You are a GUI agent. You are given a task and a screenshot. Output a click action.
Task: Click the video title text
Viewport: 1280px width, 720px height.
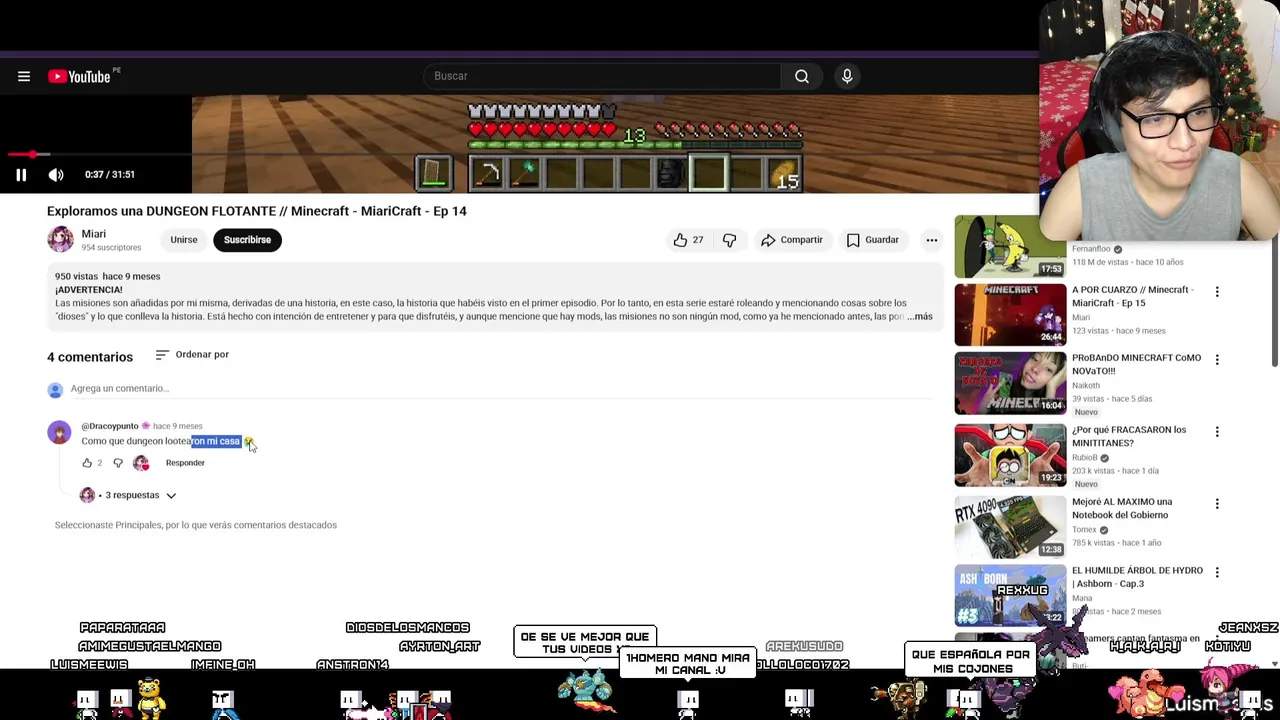point(257,211)
